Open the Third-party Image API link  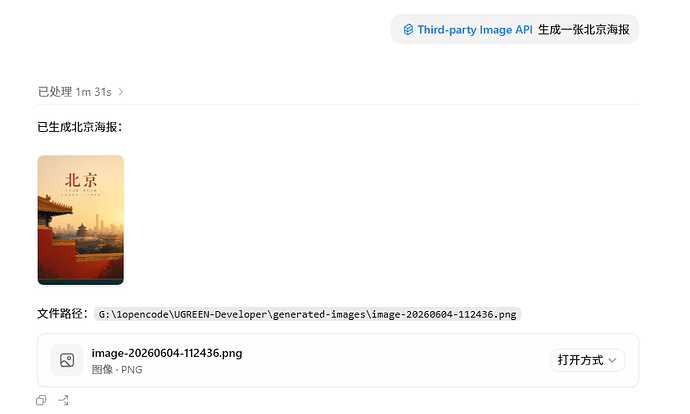475,29
